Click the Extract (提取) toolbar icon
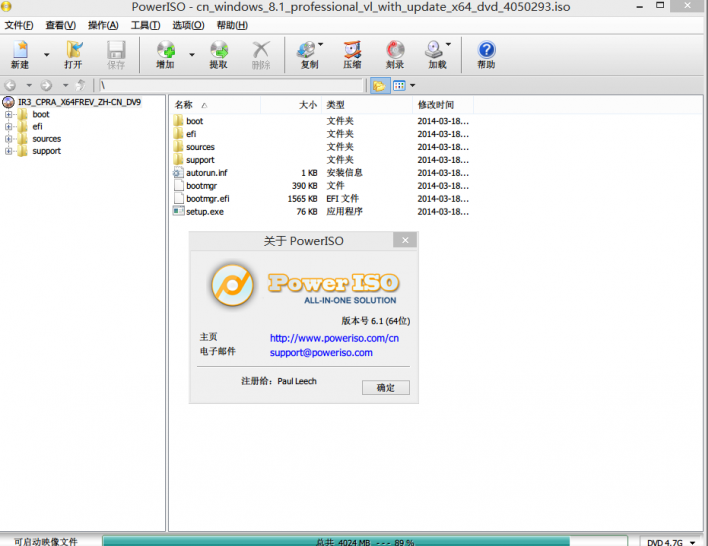The height and width of the screenshot is (546, 708). tap(219, 55)
